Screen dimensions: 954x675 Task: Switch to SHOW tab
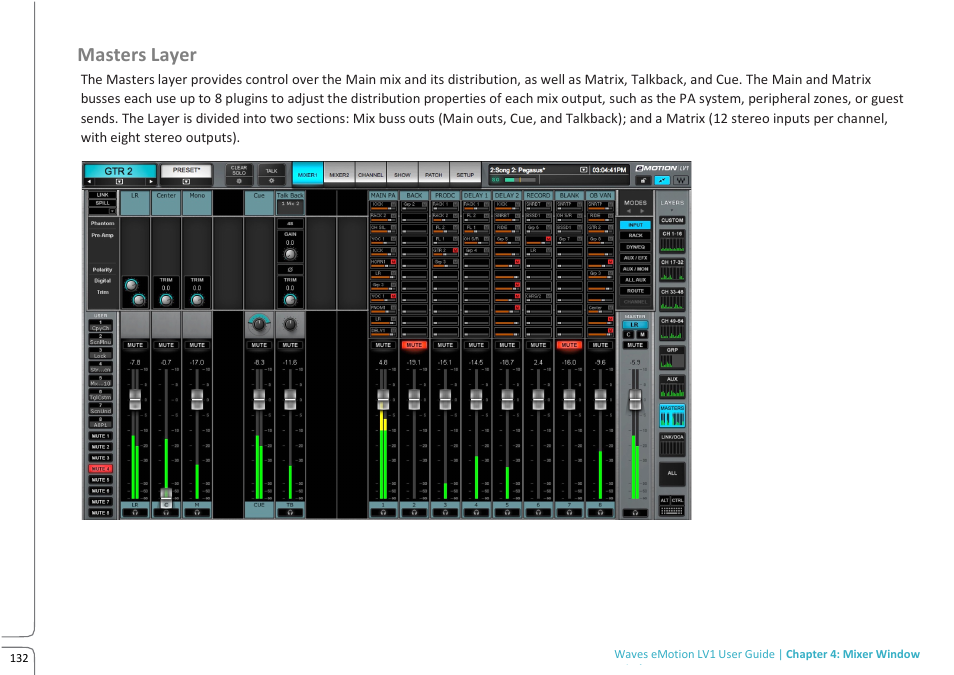pos(402,174)
